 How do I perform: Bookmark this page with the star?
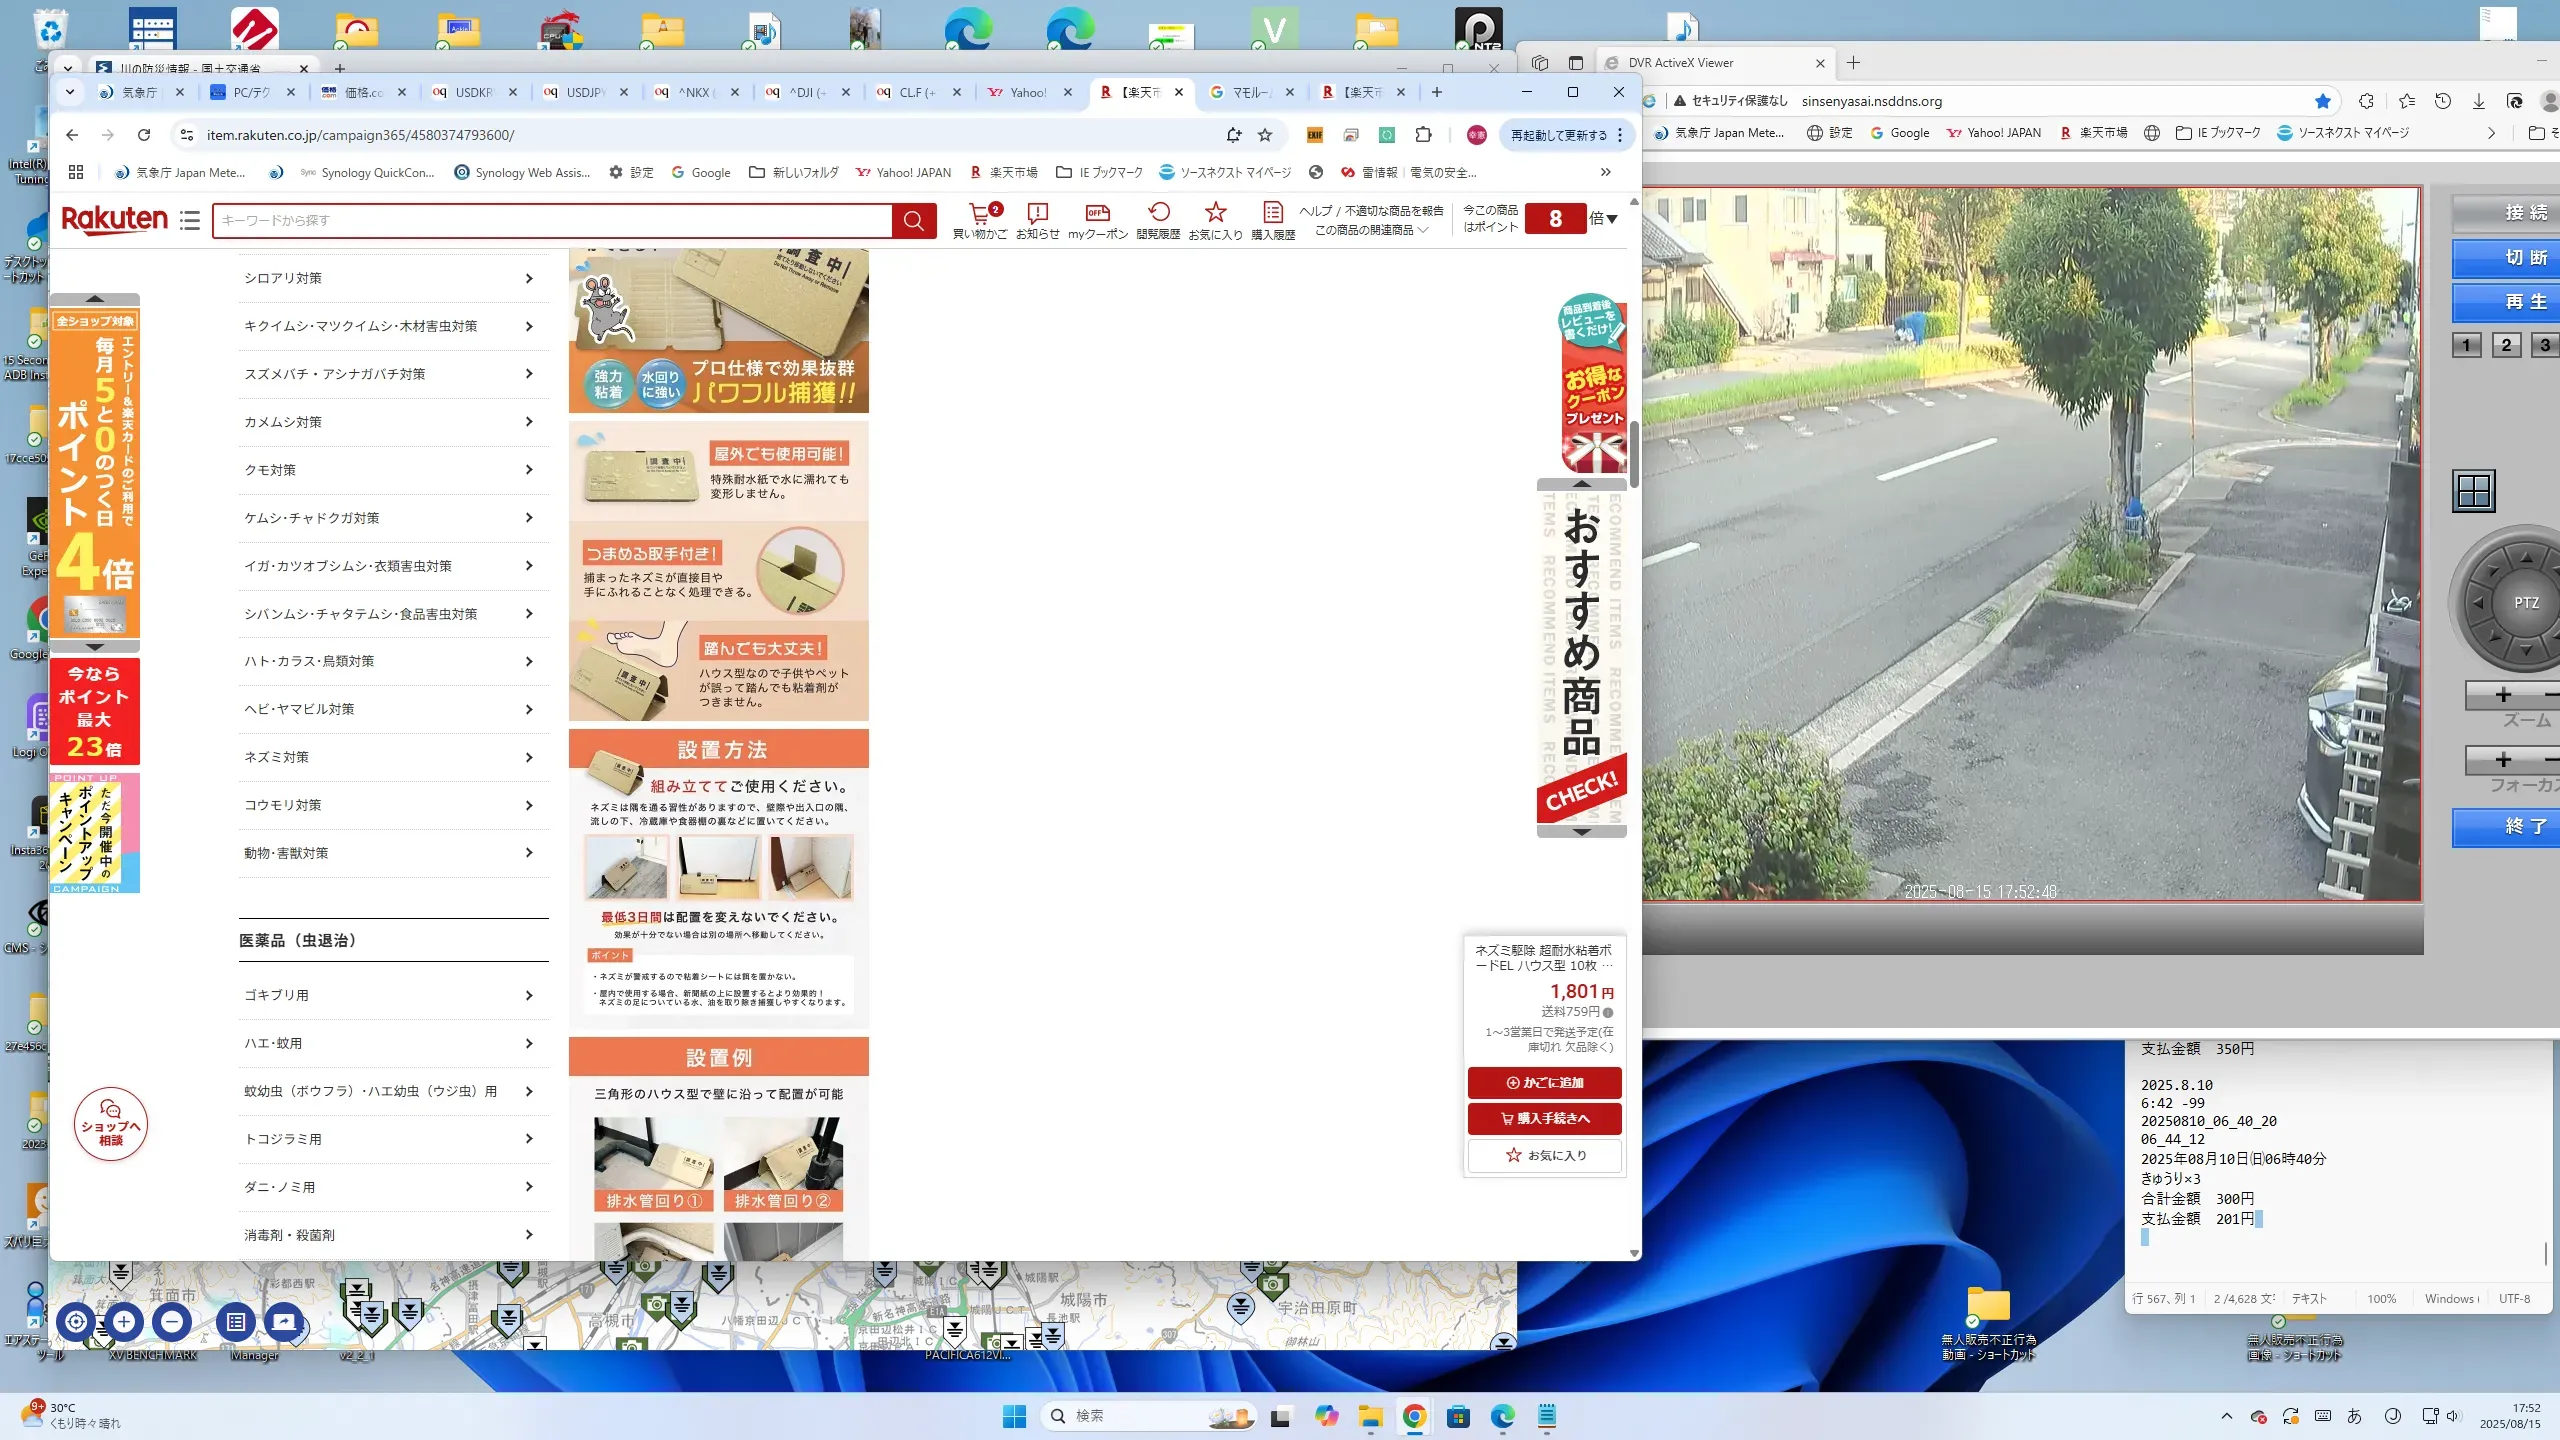pyautogui.click(x=1265, y=135)
